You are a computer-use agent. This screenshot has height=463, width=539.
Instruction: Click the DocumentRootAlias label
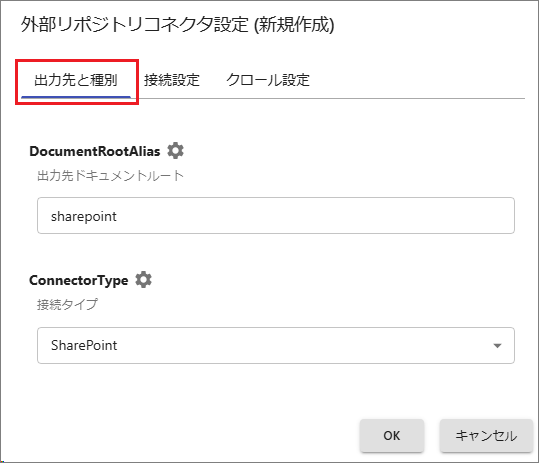[95, 151]
